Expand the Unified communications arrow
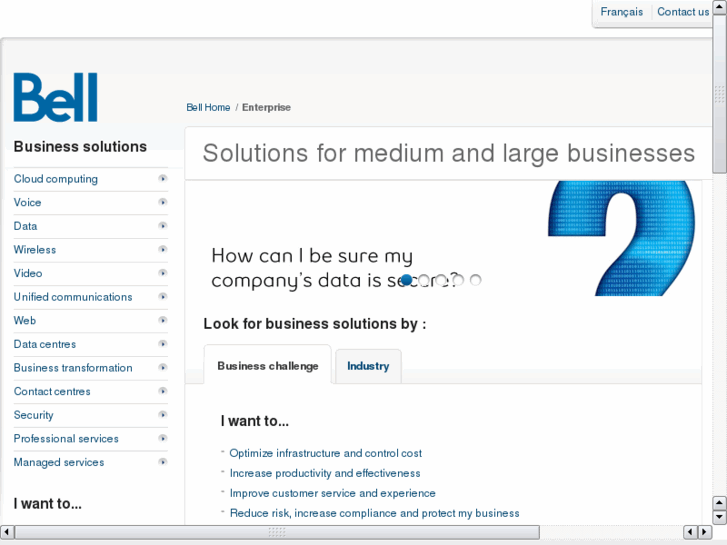Image resolution: width=727 pixels, height=545 pixels. coord(163,297)
